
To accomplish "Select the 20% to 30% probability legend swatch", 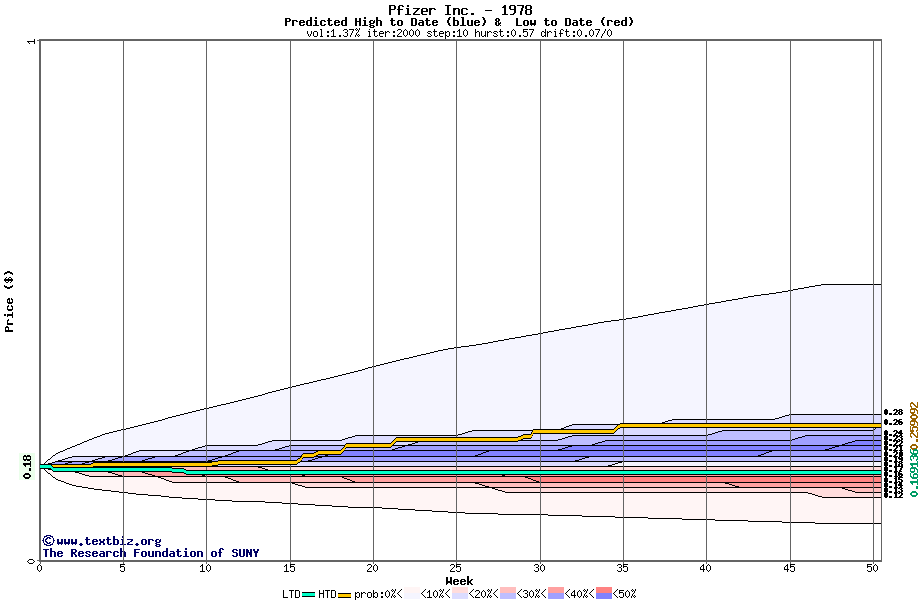I will click(x=508, y=593).
